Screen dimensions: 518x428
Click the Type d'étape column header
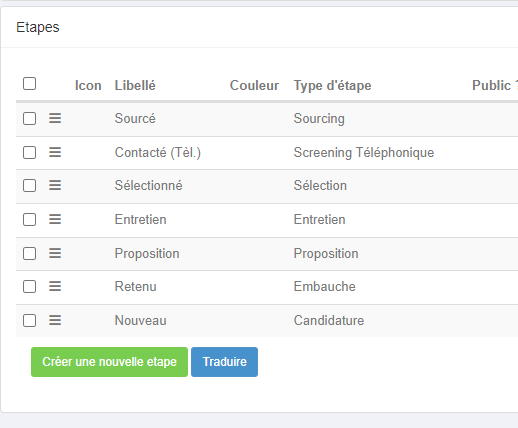[x=332, y=86]
